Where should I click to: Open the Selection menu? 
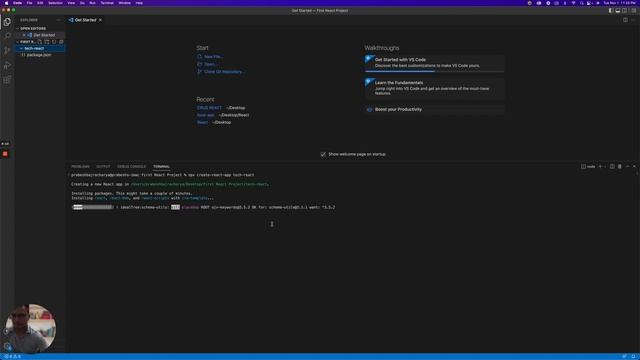pyautogui.click(x=55, y=3)
